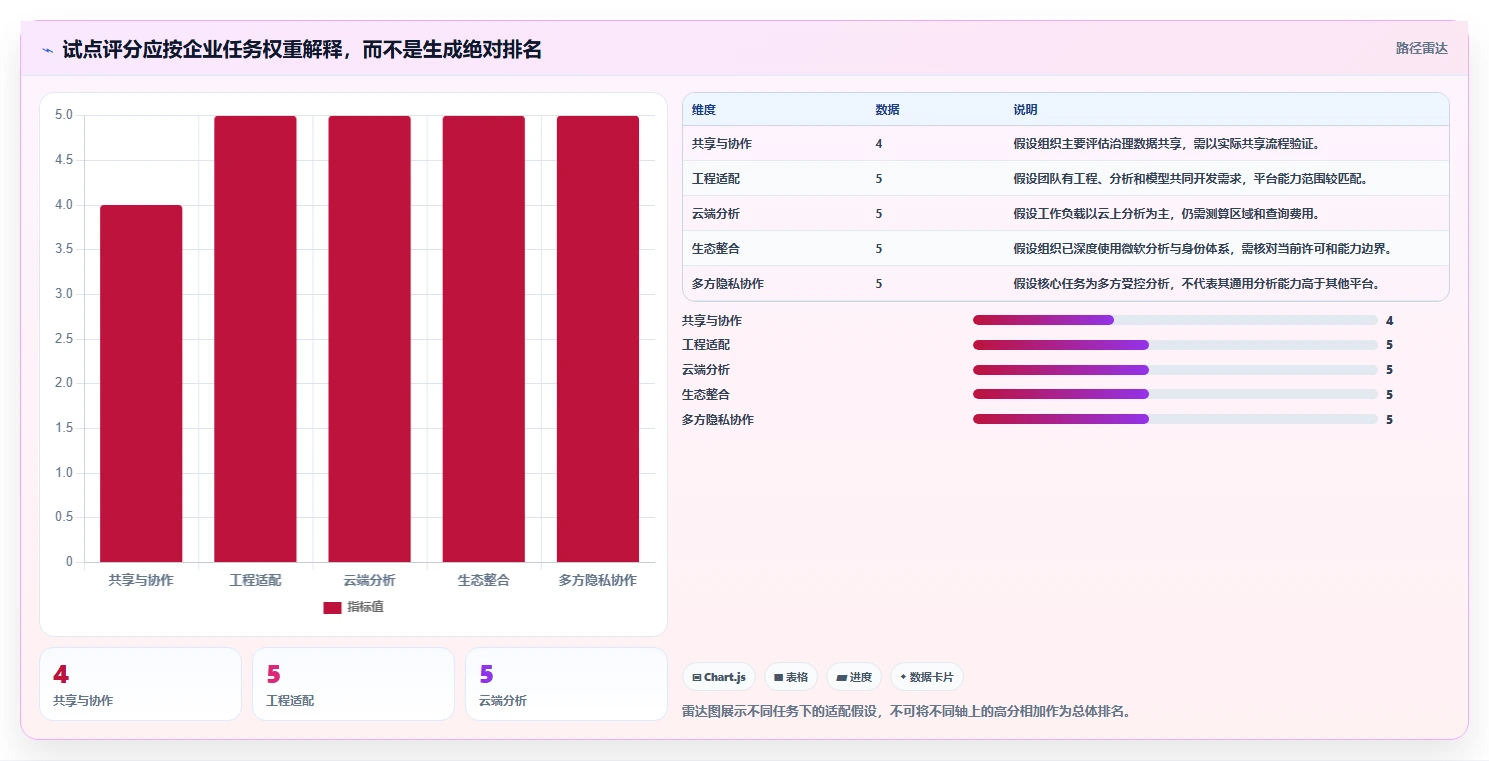Click the 共享与协作 progress list label
The image size is (1489, 761).
(712, 321)
